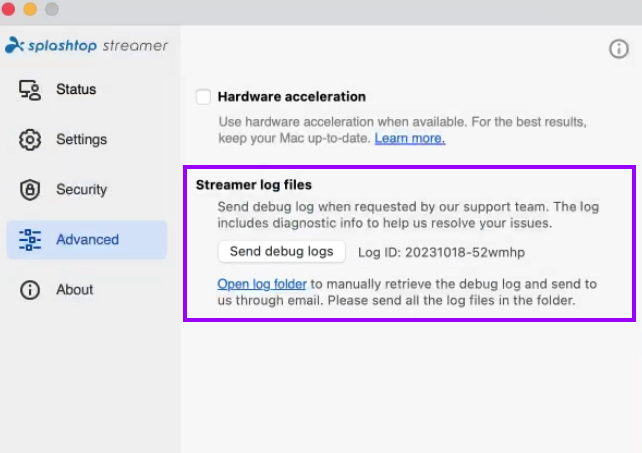Viewport: 642px width, 453px height.
Task: Click the info icon at top right
Action: pos(619,49)
